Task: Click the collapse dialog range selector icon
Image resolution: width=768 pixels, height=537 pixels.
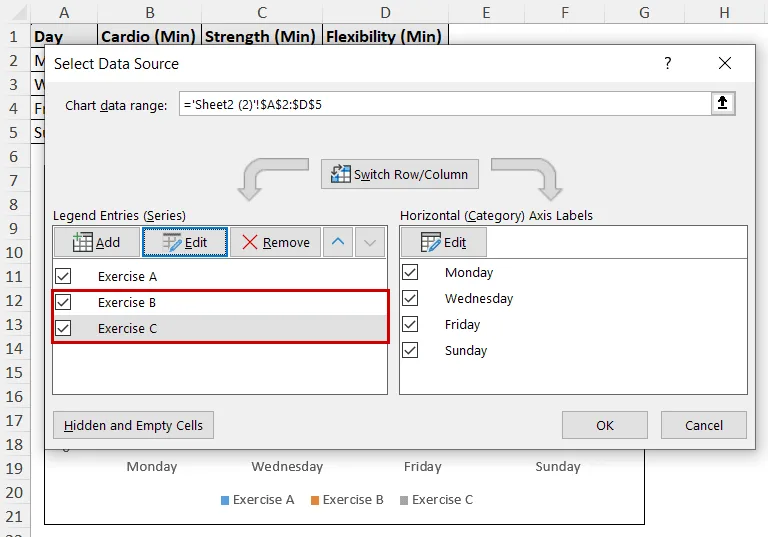Action: [x=722, y=103]
